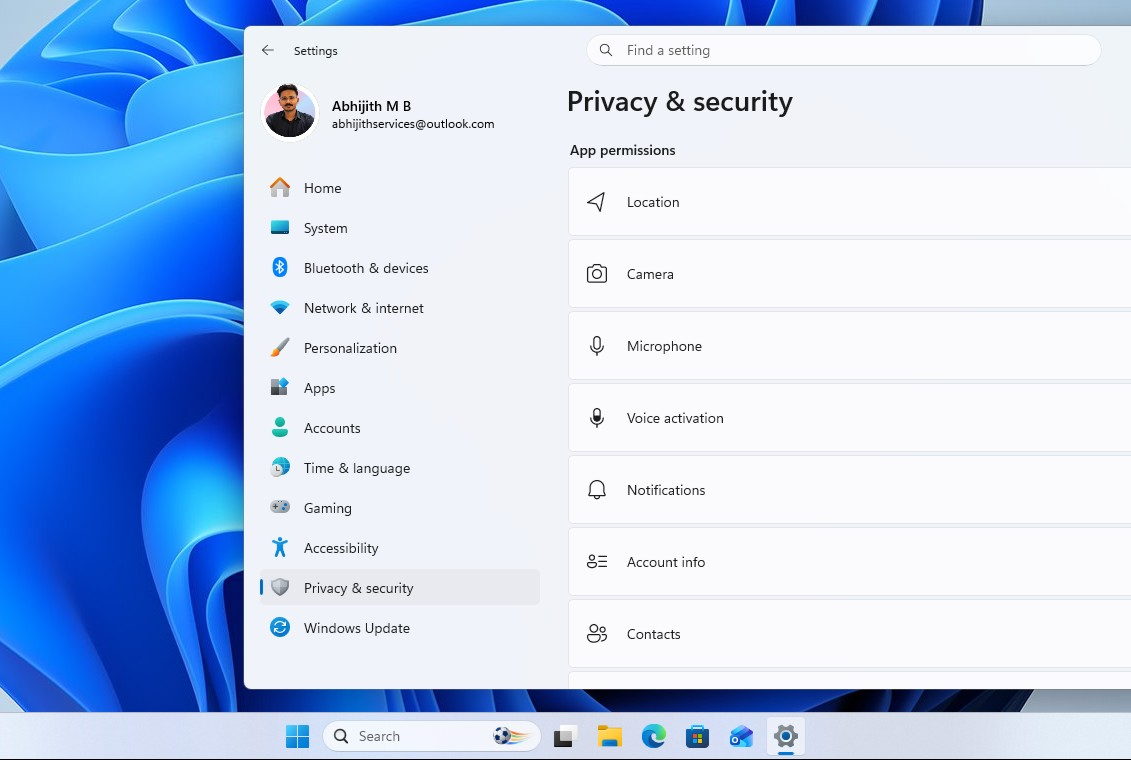1131x760 pixels.
Task: Select Windows Update label
Action: 356,628
